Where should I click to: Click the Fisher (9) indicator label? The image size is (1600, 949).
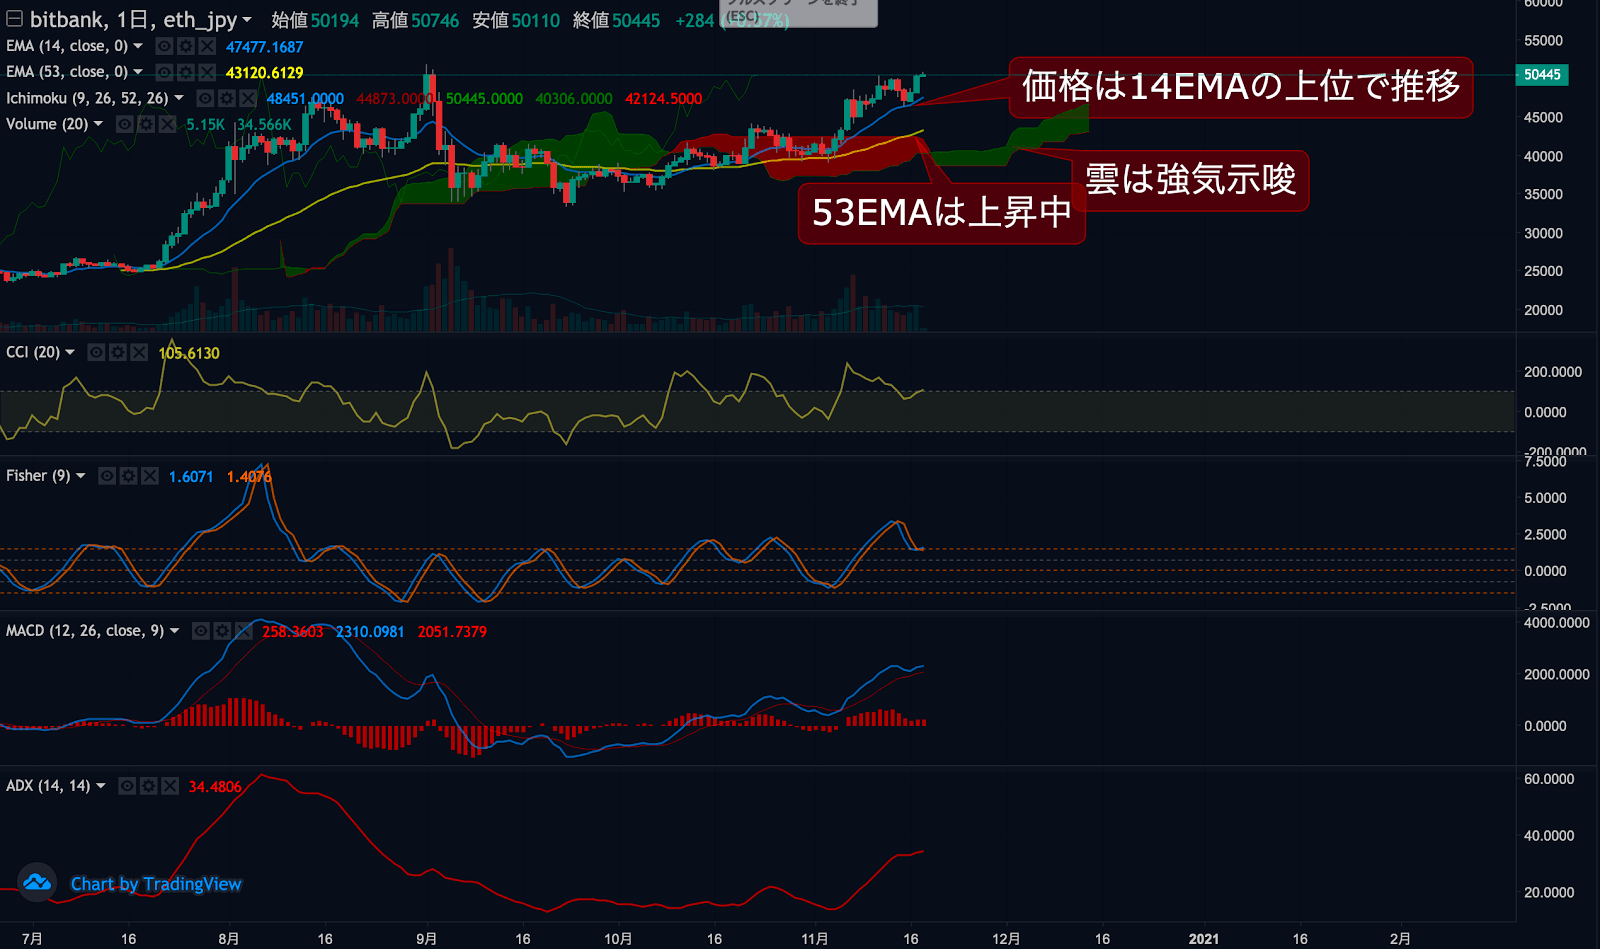click(38, 476)
